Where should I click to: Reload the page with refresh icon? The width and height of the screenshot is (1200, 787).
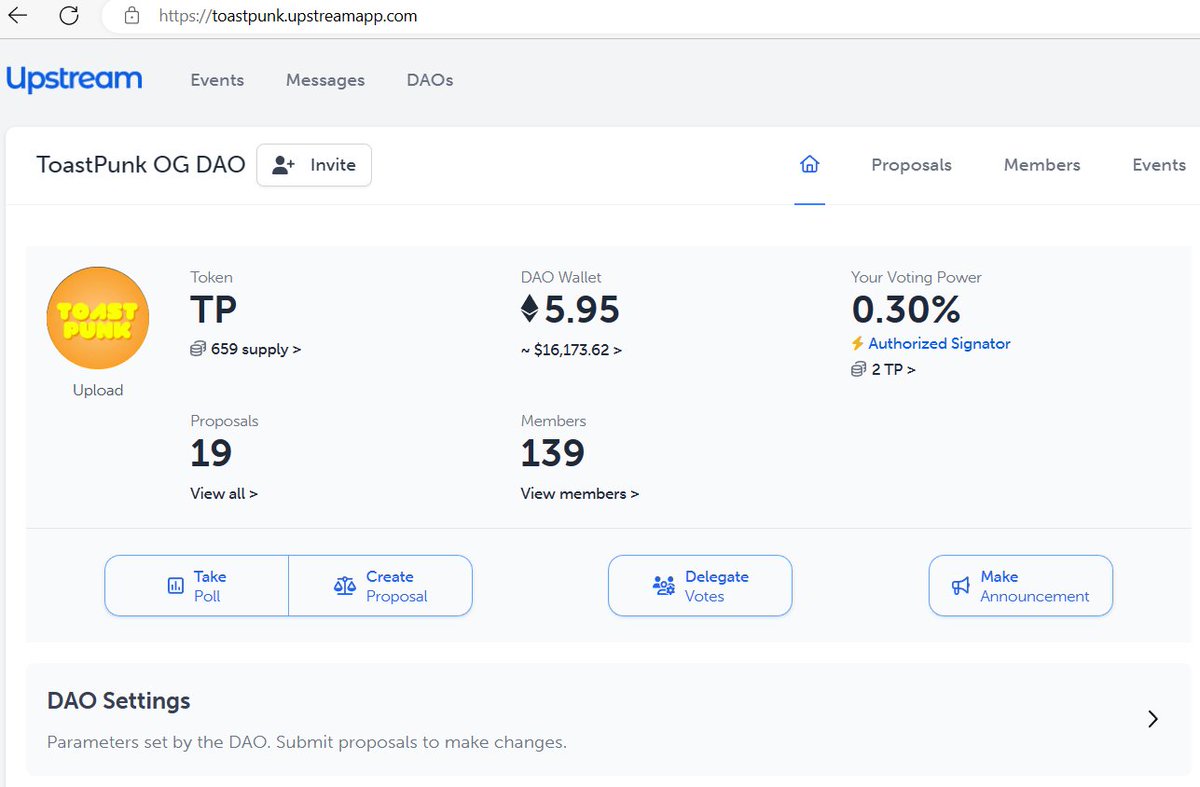click(x=69, y=15)
